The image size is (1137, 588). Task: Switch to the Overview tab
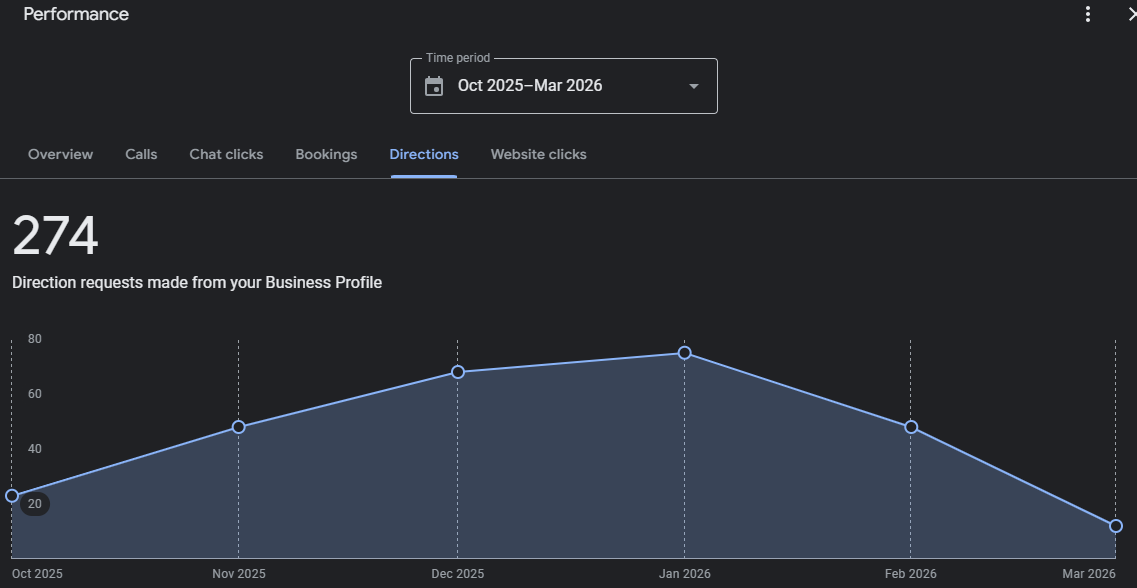point(60,154)
